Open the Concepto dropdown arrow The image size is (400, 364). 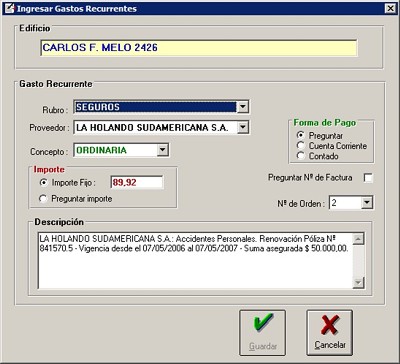point(163,150)
